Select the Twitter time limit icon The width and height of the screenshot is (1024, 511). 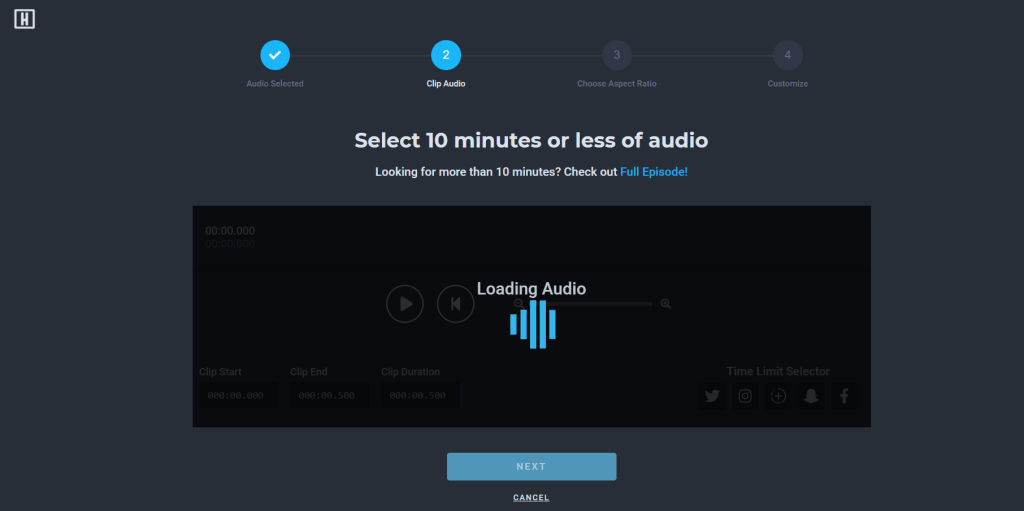coord(712,396)
